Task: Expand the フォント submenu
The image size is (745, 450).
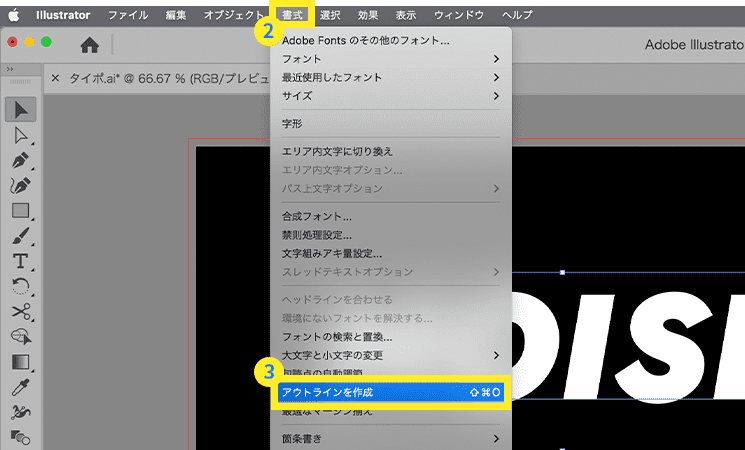Action: point(391,59)
